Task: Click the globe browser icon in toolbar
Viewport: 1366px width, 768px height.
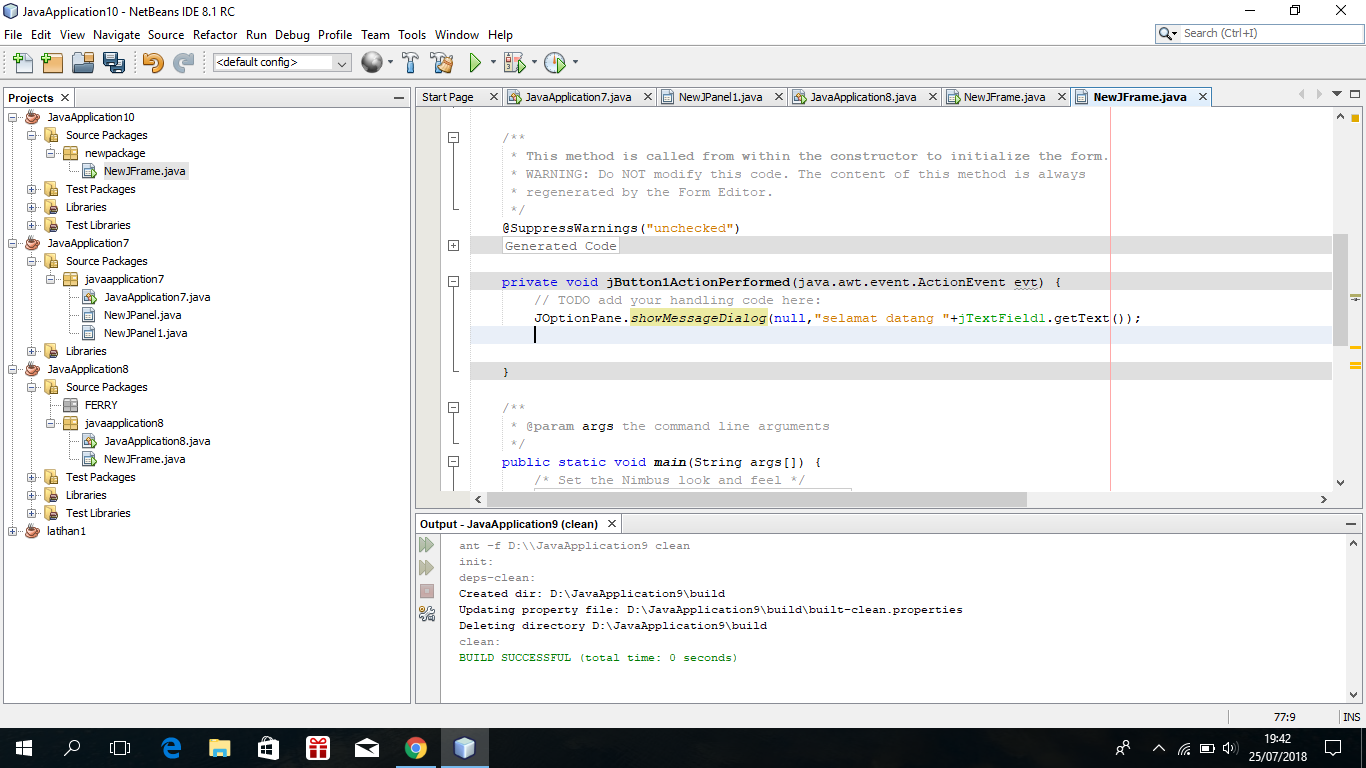Action: (x=371, y=63)
